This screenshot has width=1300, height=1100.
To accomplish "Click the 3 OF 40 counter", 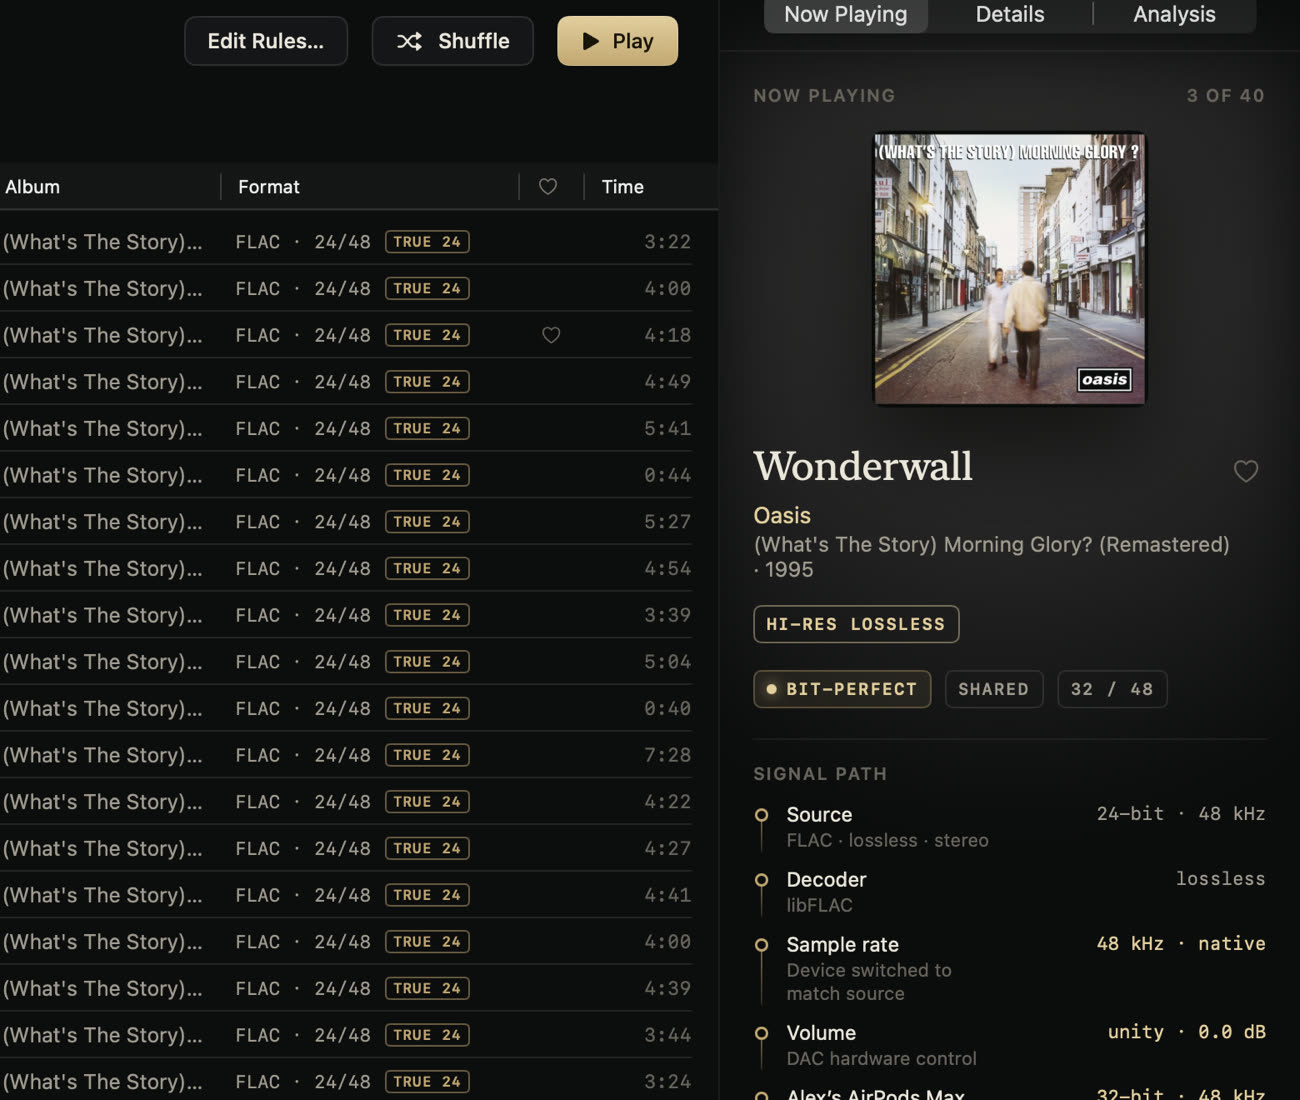I will [x=1225, y=96].
